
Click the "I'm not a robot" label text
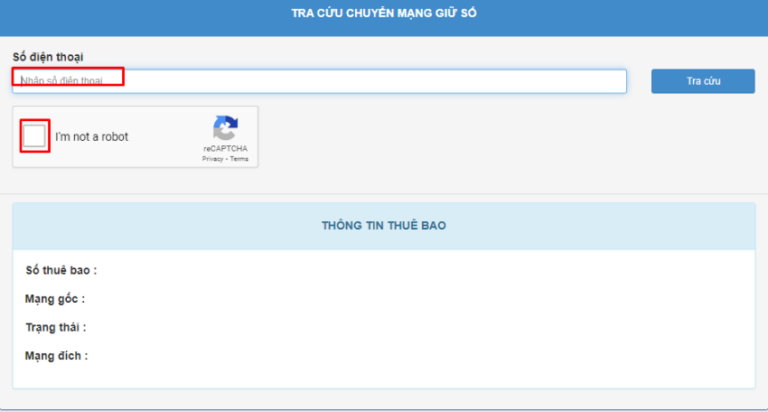coord(92,137)
